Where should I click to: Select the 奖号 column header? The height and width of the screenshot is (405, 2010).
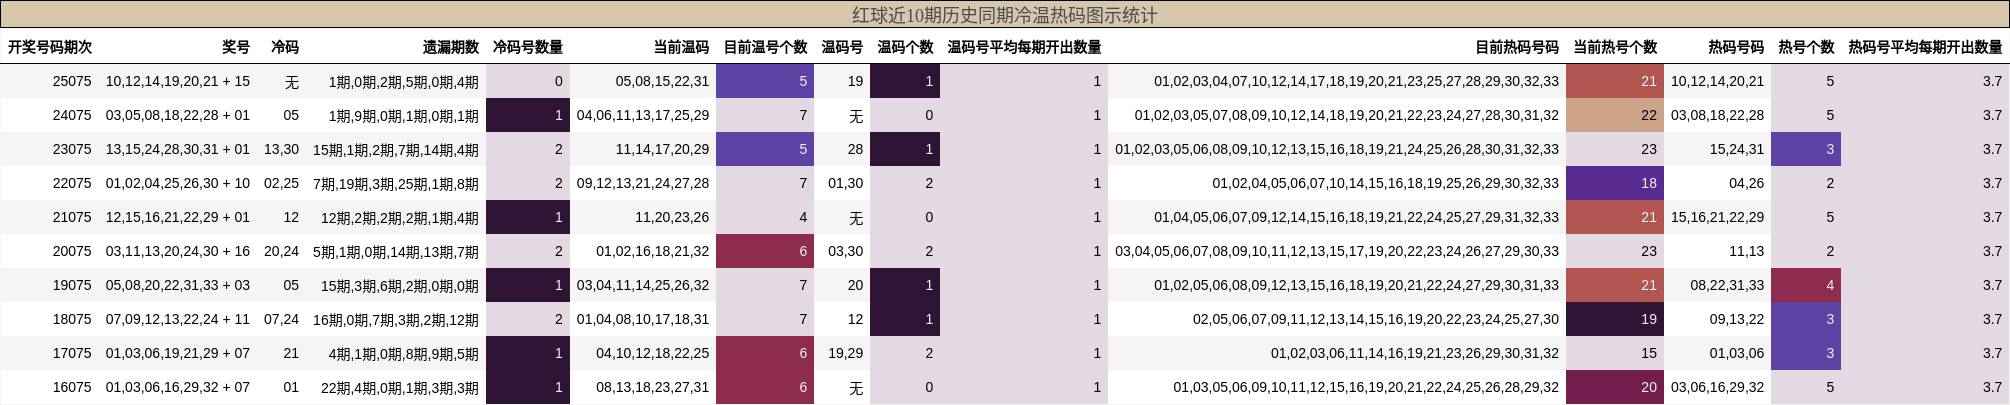tap(236, 47)
